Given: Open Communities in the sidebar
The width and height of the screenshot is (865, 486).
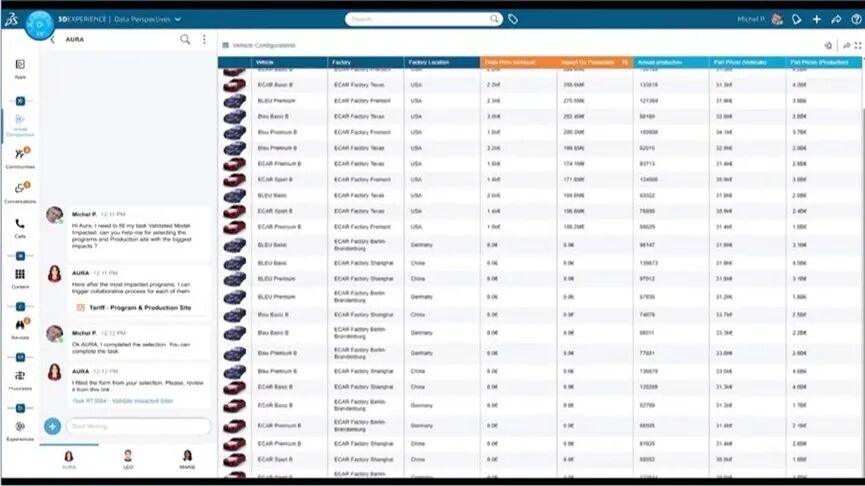Looking at the screenshot, I should pyautogui.click(x=20, y=157).
